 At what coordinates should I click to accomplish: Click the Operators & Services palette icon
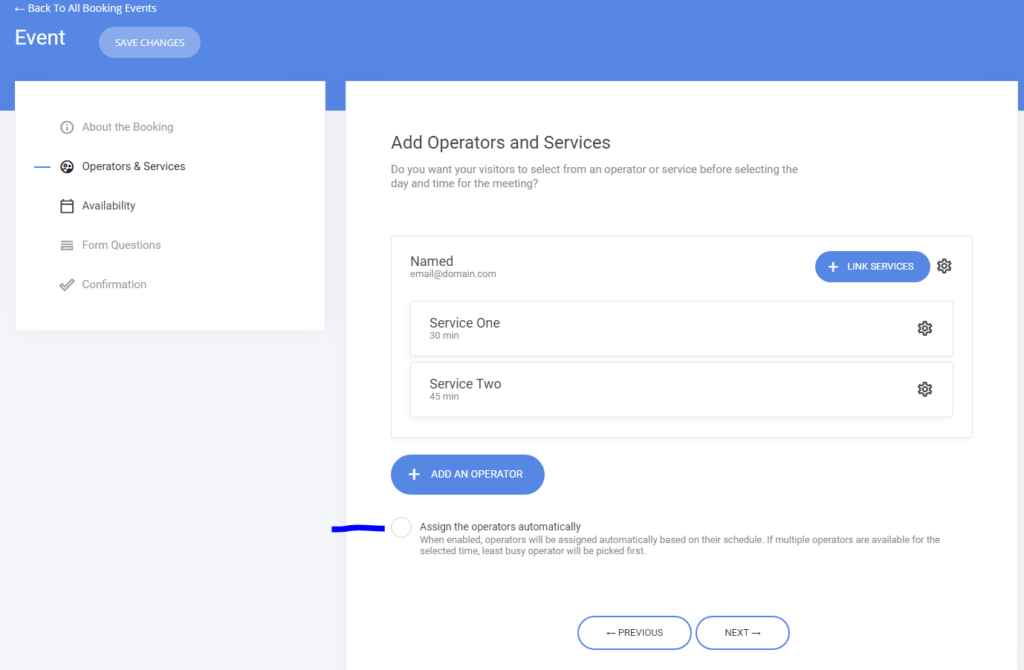point(67,167)
